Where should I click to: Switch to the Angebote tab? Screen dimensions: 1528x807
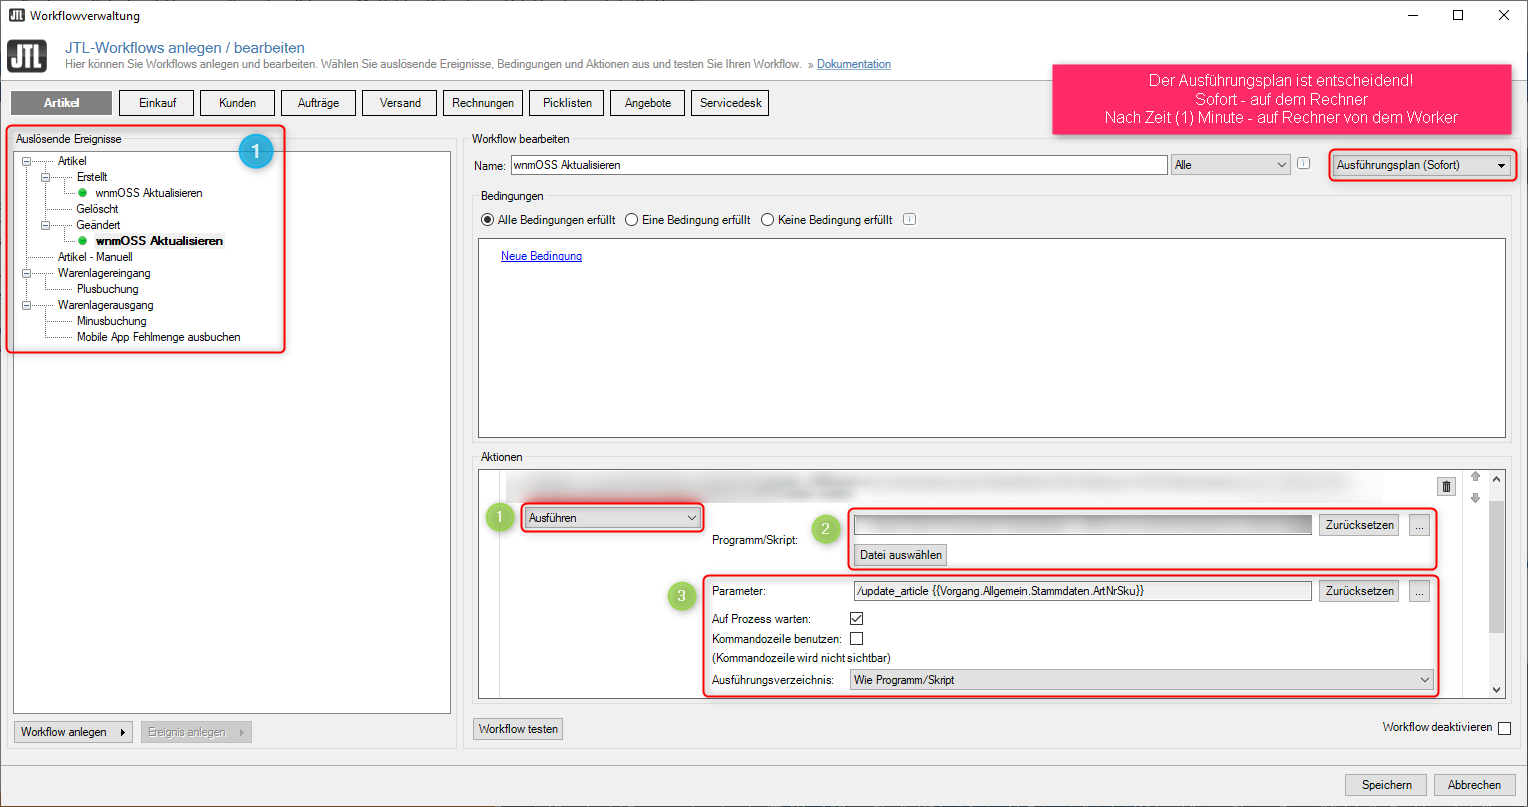pos(648,103)
